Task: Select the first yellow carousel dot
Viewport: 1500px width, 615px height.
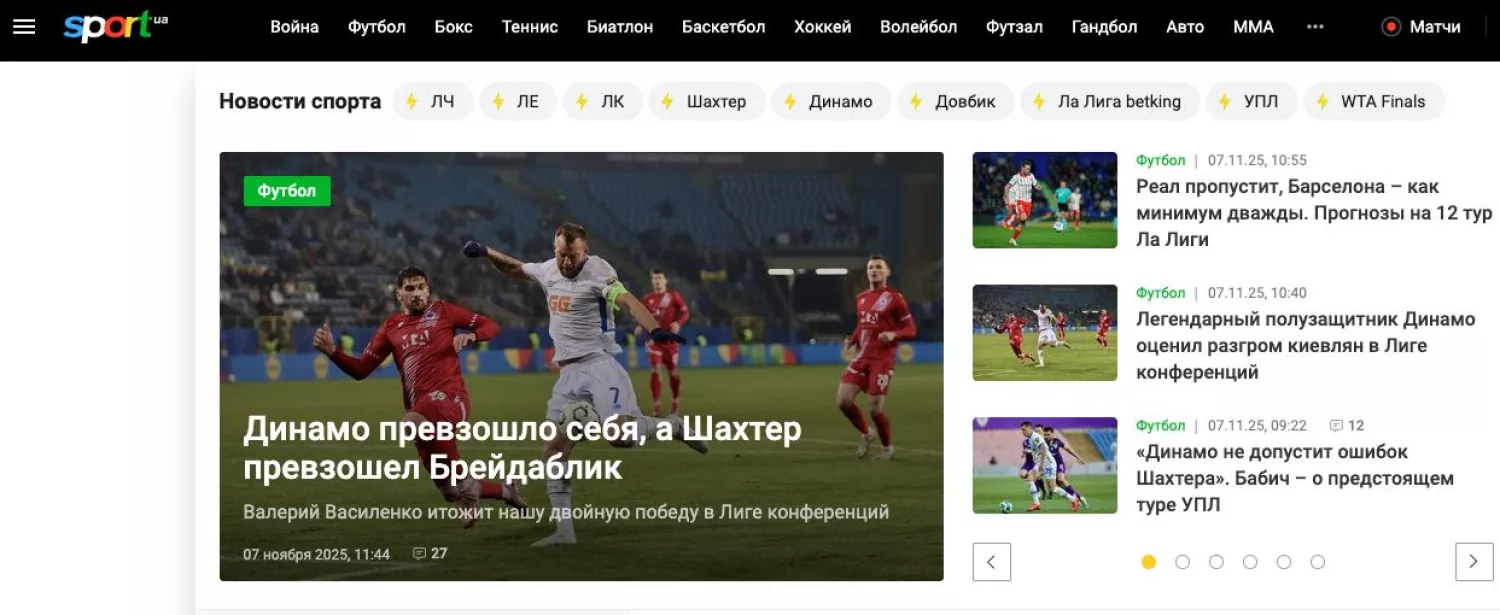Action: (1149, 562)
